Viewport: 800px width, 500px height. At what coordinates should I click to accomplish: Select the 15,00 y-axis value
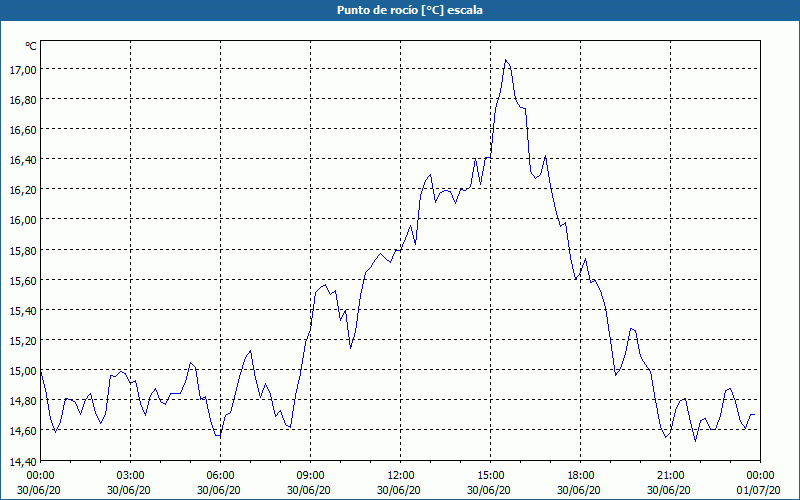[23, 370]
